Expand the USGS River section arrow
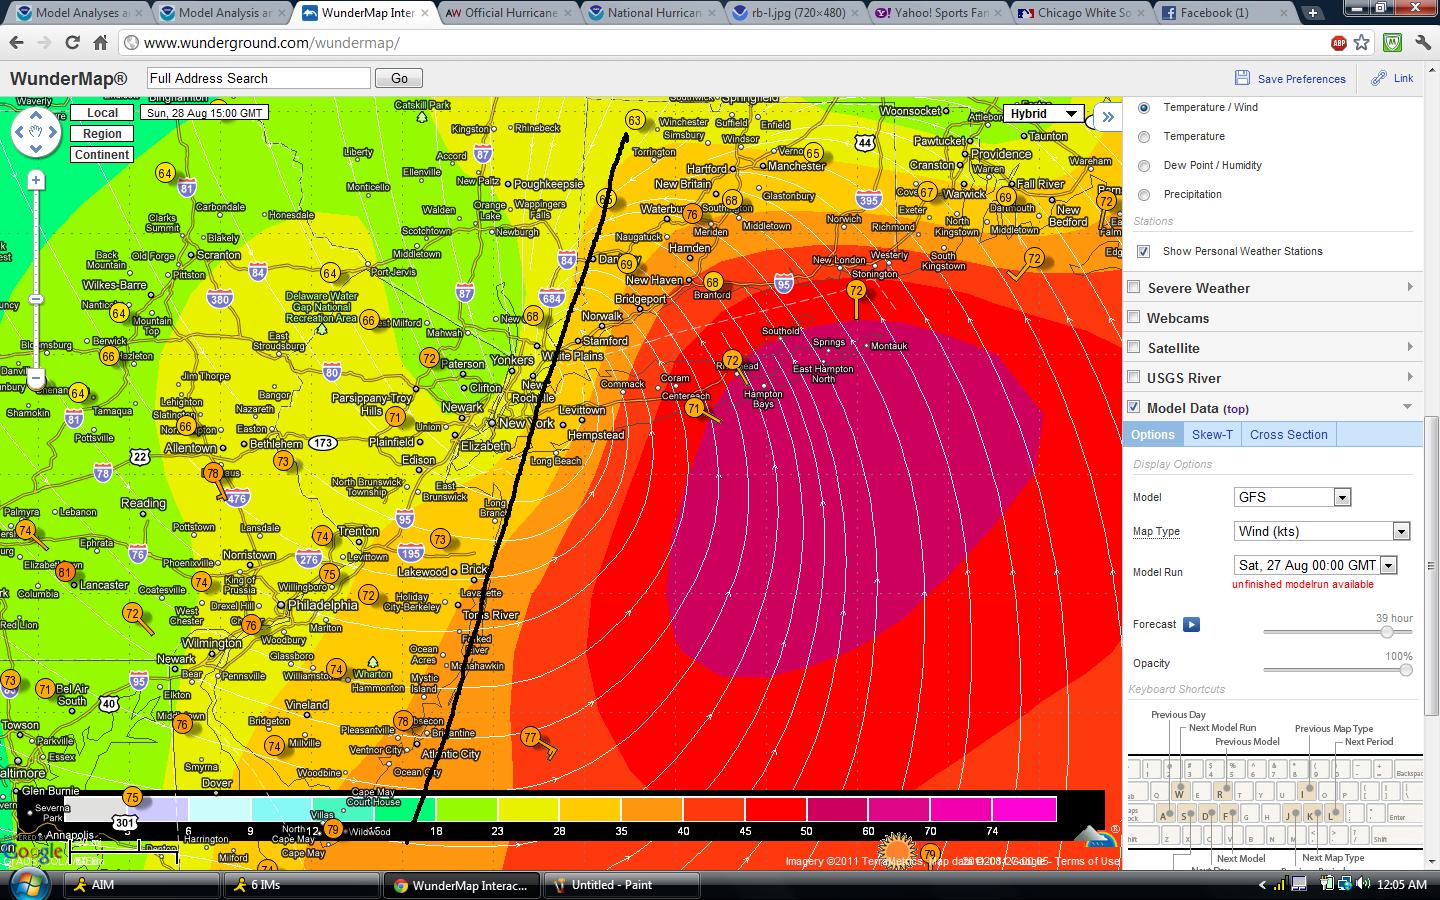 pyautogui.click(x=1410, y=377)
